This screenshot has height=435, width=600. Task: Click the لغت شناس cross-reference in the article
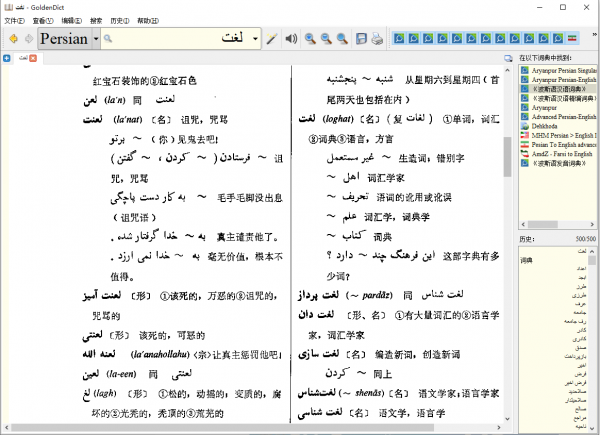pos(442,295)
